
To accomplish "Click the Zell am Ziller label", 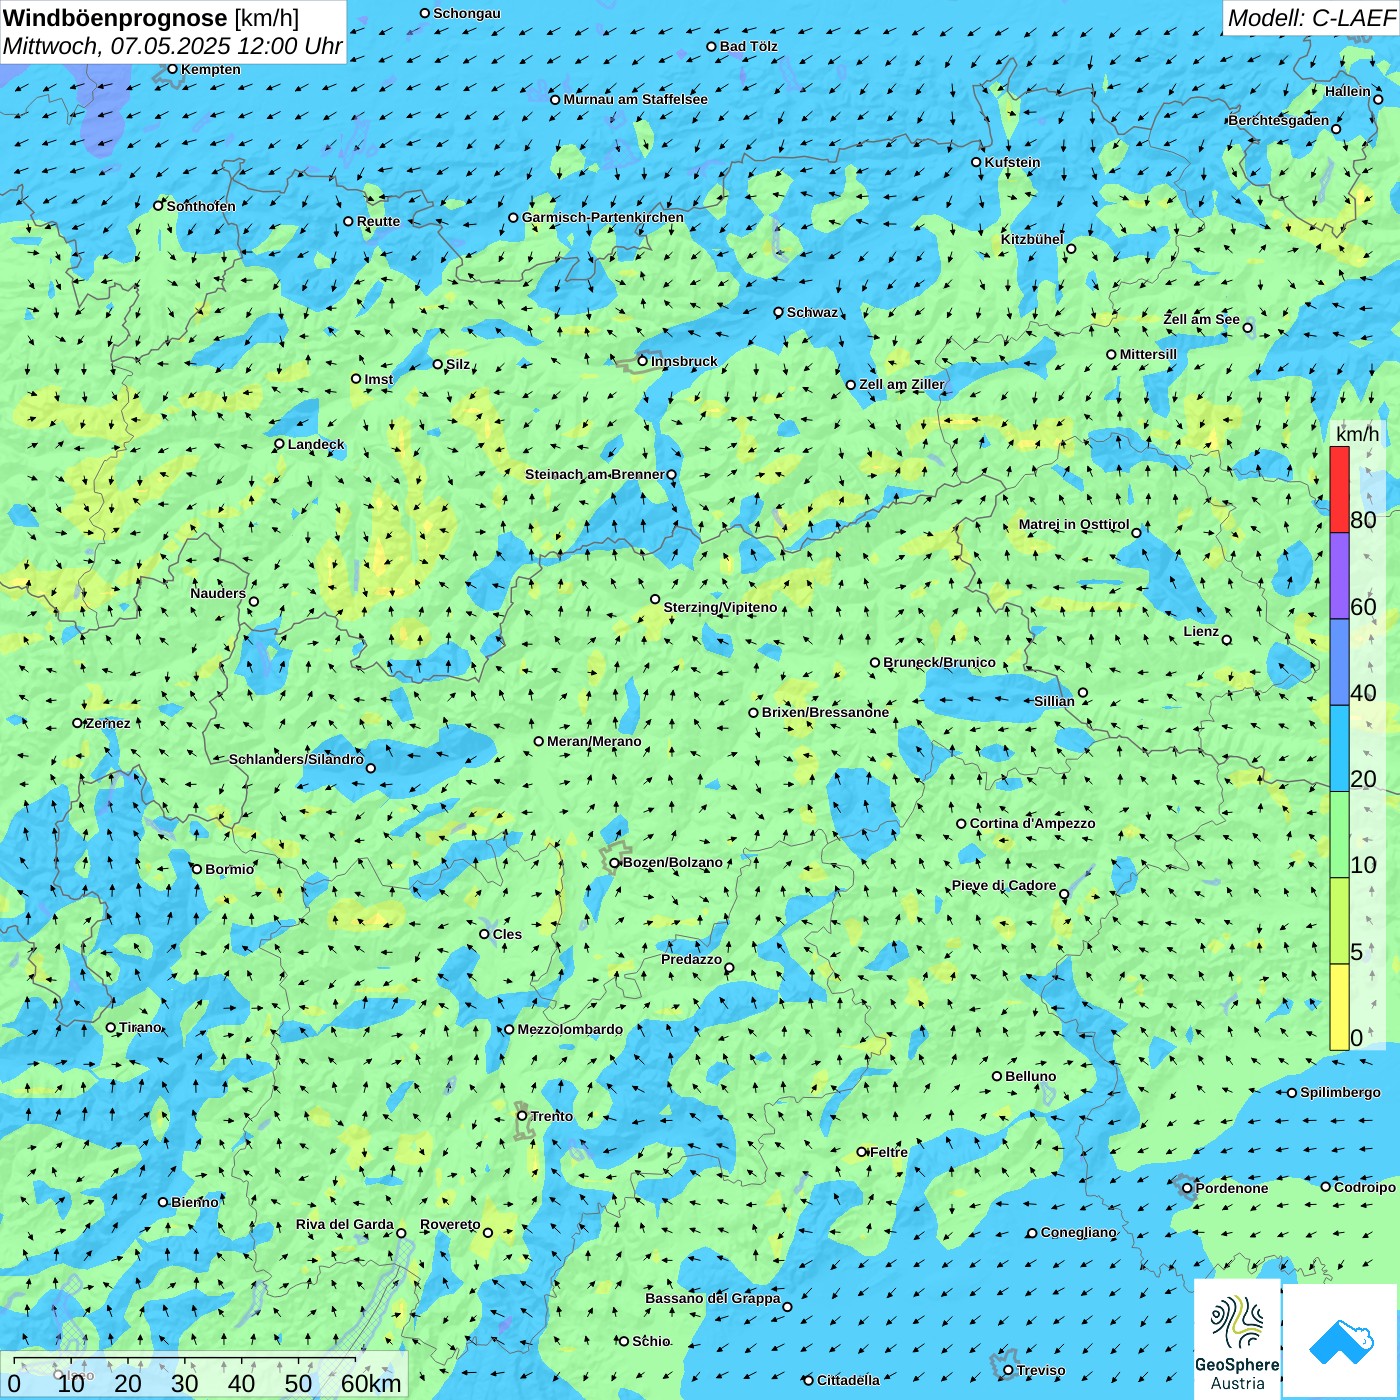I will (901, 384).
